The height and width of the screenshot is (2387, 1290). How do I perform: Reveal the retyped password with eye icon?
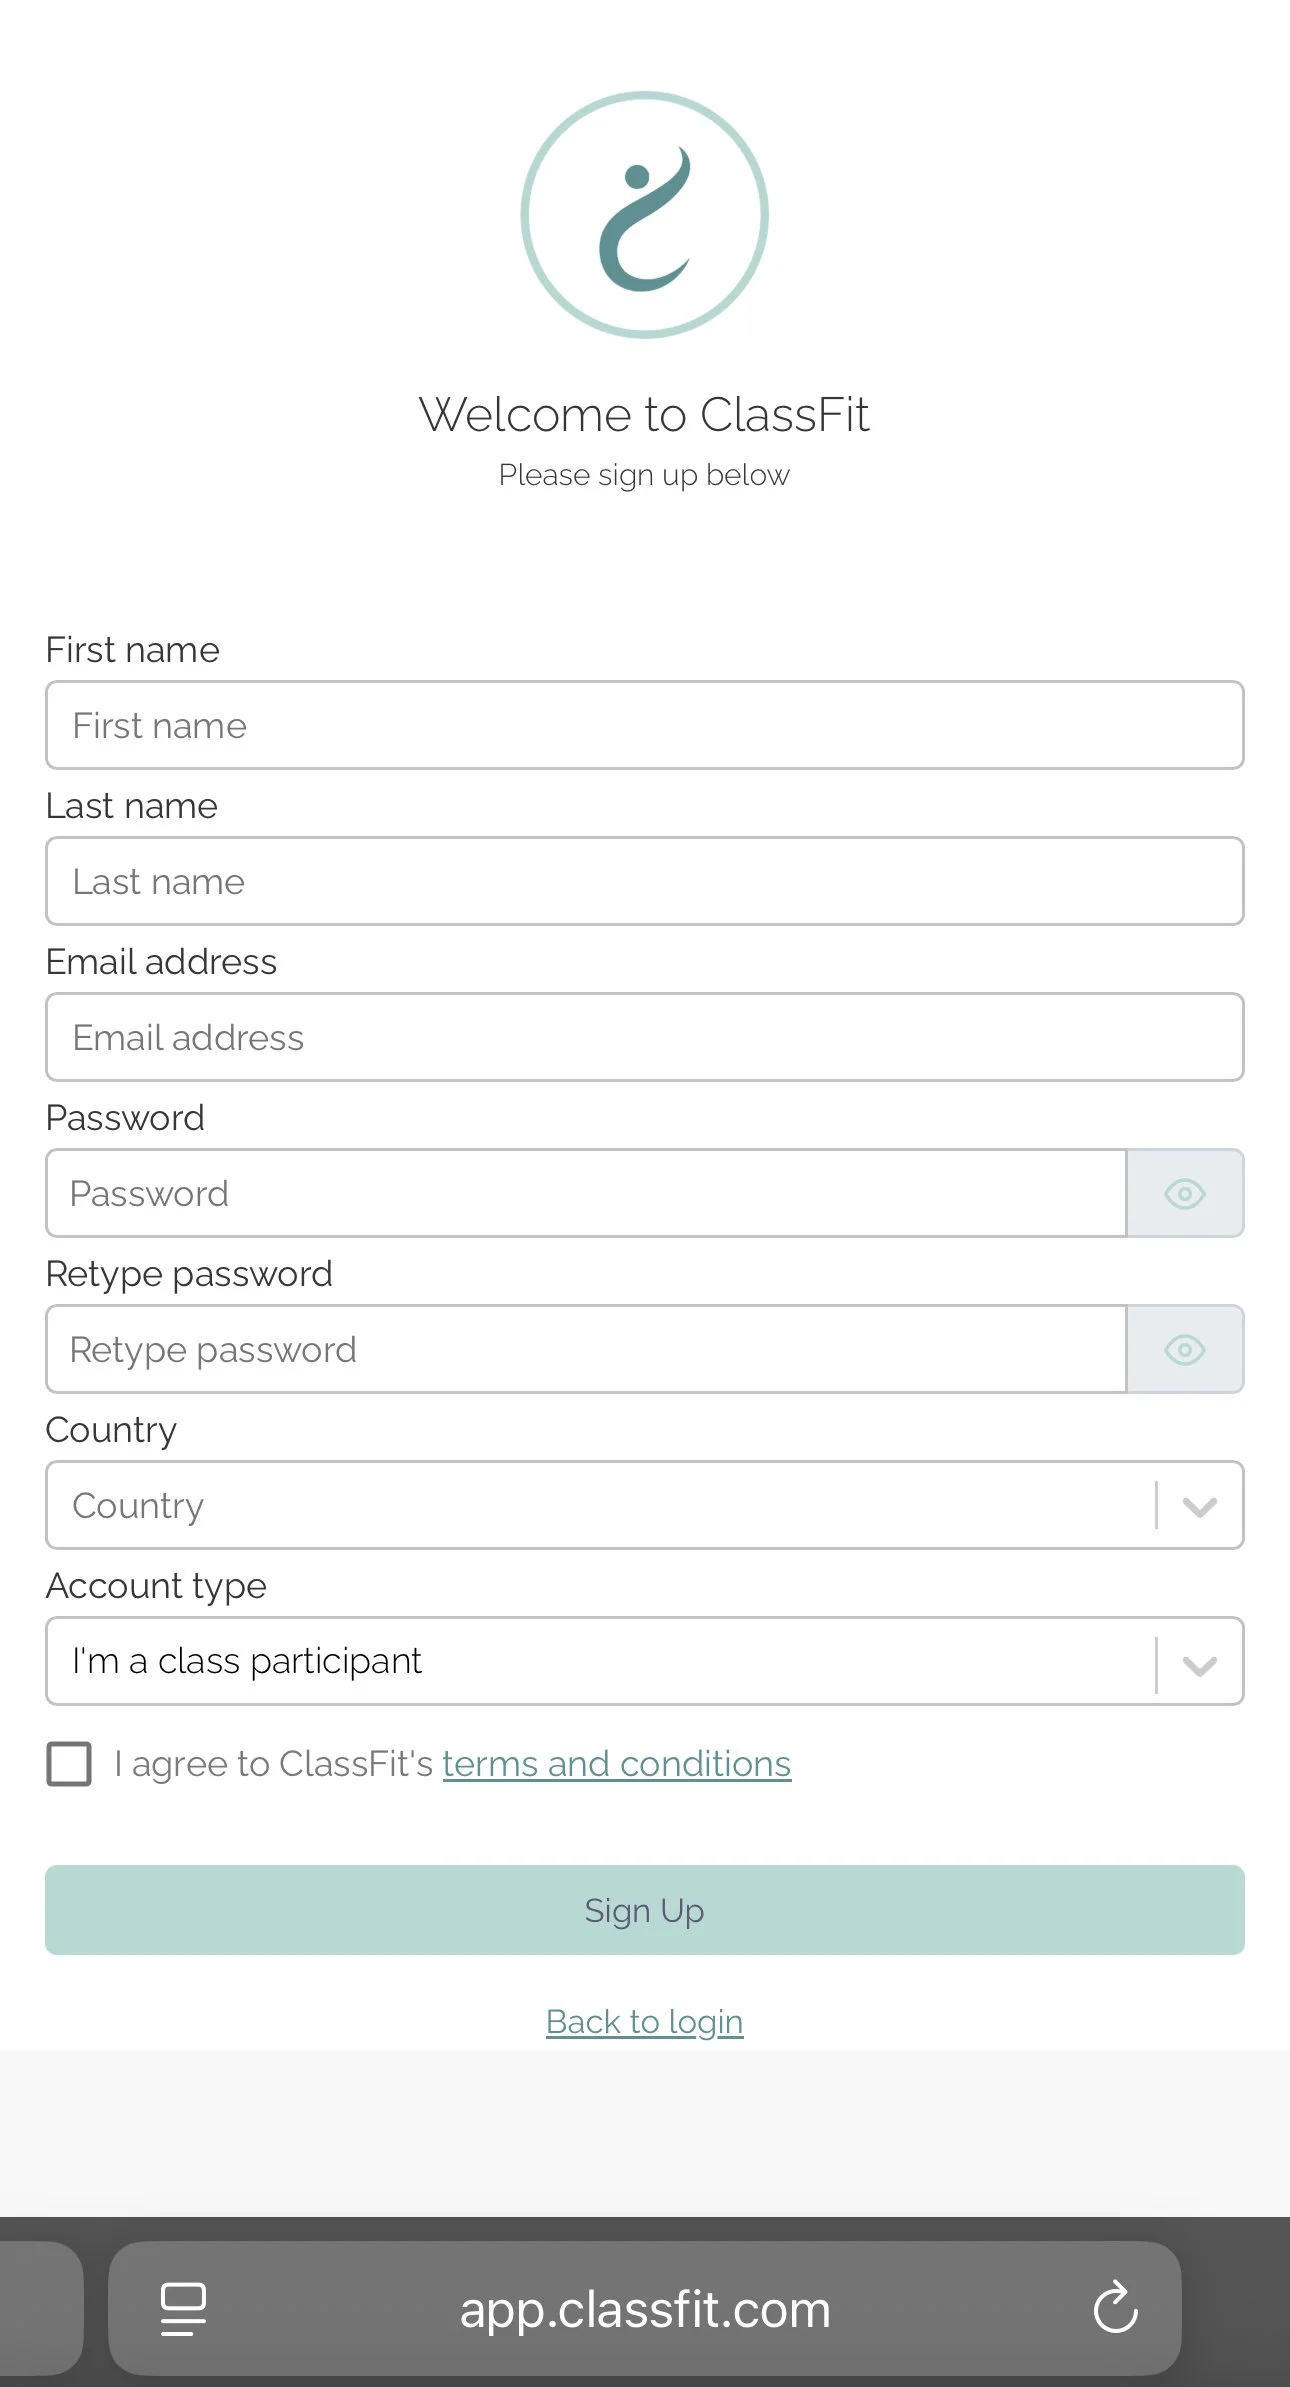1185,1349
